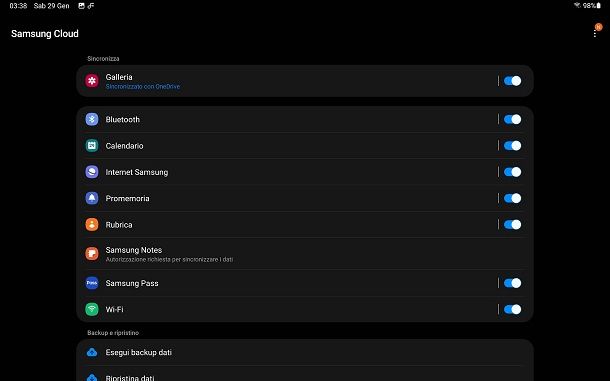Open Samsung Pass sync details
This screenshot has width=610, height=381.
pos(305,283)
